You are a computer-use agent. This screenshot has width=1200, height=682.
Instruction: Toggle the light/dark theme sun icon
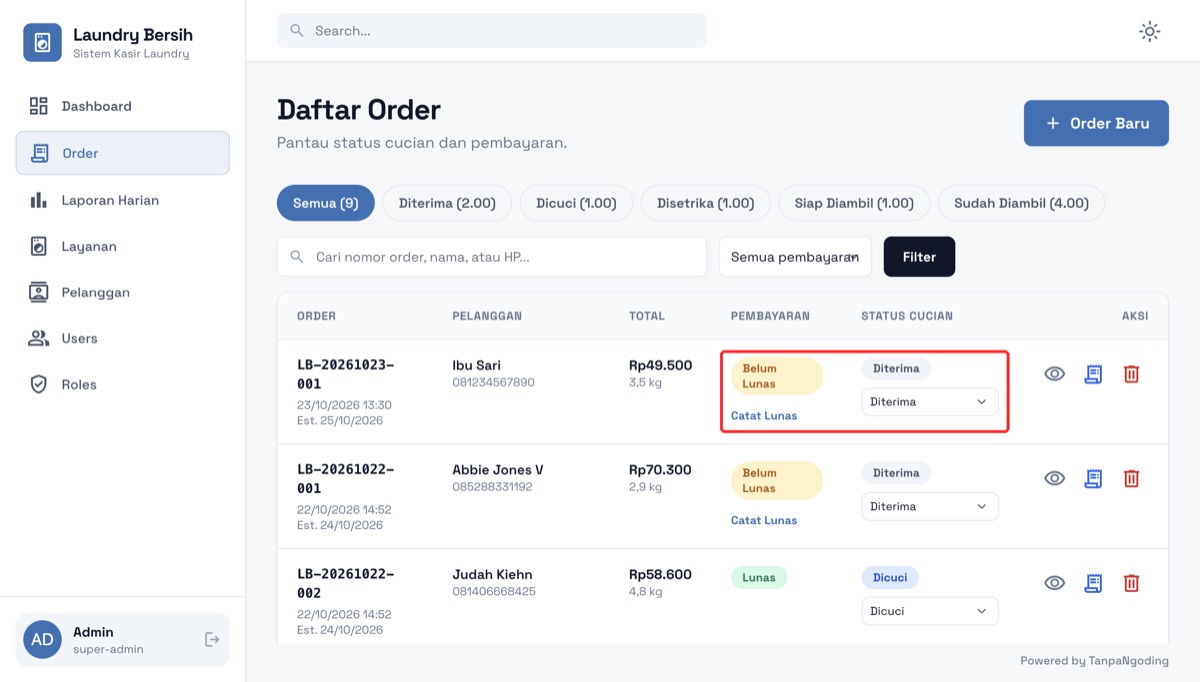point(1150,31)
